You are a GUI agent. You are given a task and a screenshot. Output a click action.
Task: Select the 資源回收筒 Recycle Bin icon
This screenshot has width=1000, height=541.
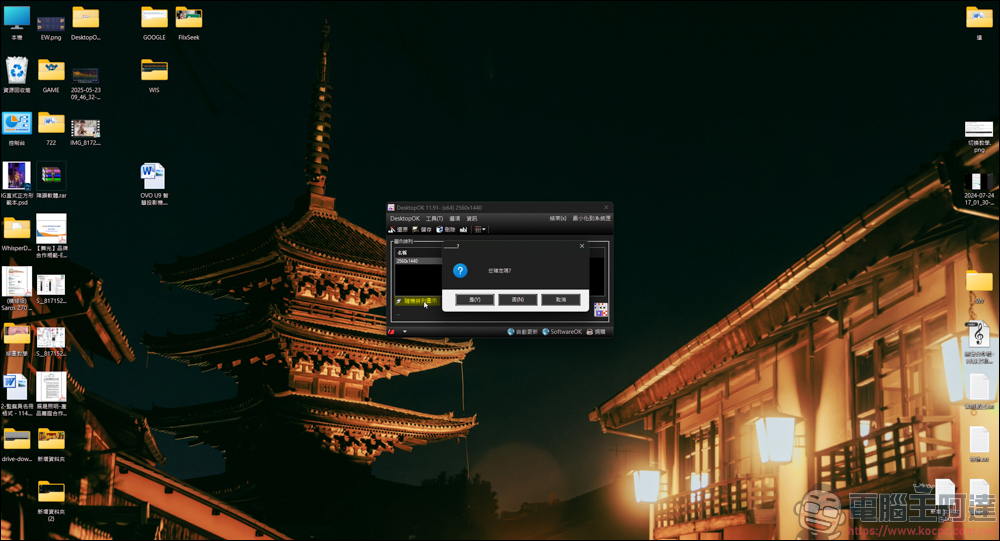pos(17,75)
